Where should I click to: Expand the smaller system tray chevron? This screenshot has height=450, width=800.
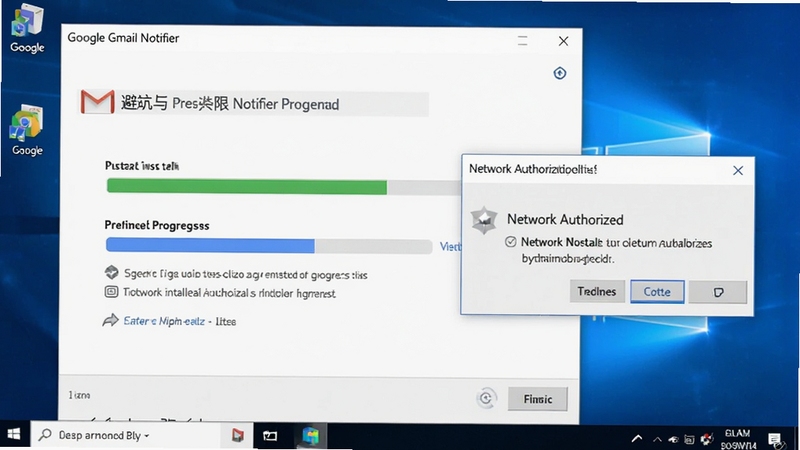coord(657,439)
